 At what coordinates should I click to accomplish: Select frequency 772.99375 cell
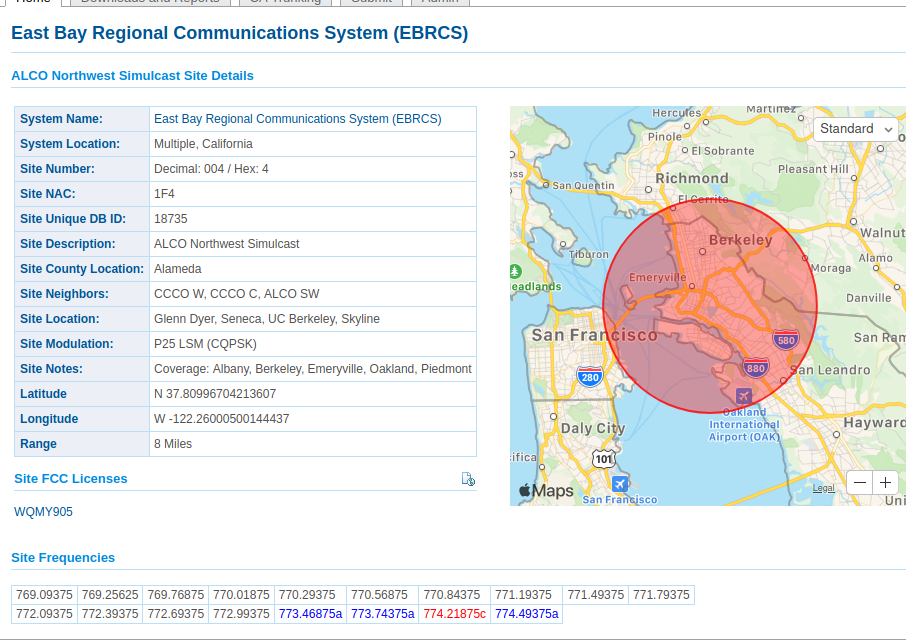242,614
